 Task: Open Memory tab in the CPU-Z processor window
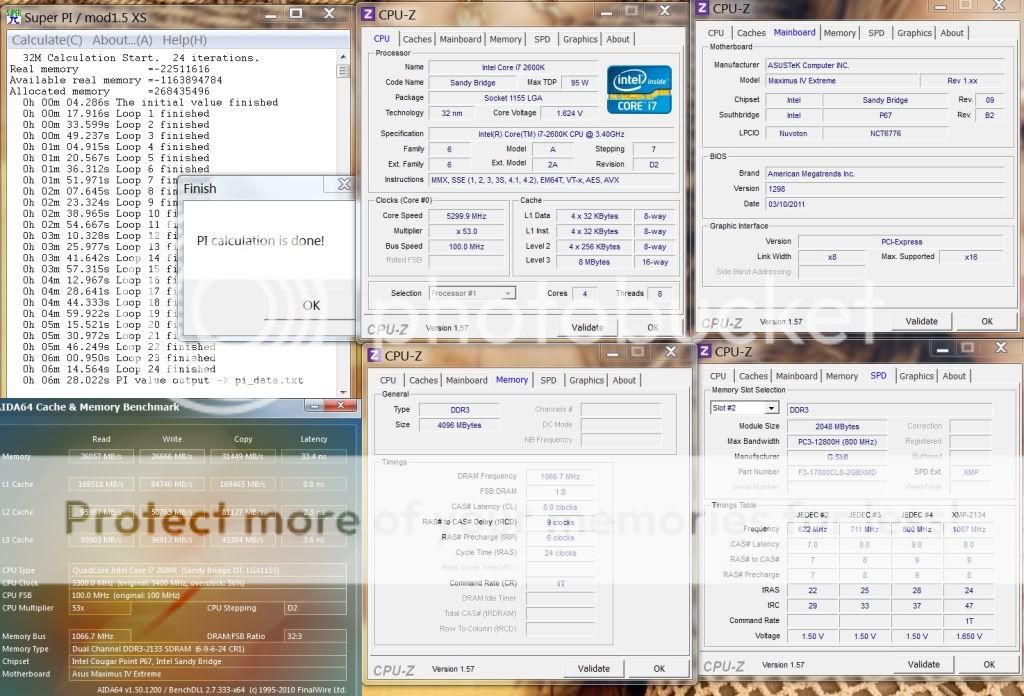click(x=505, y=39)
